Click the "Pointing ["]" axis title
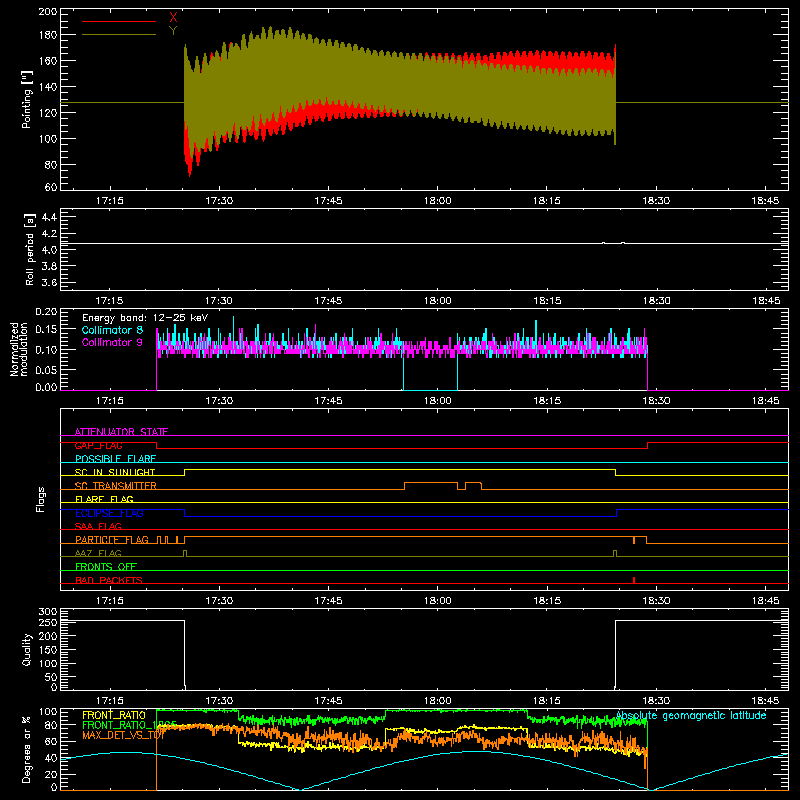The image size is (800, 800). coord(27,99)
